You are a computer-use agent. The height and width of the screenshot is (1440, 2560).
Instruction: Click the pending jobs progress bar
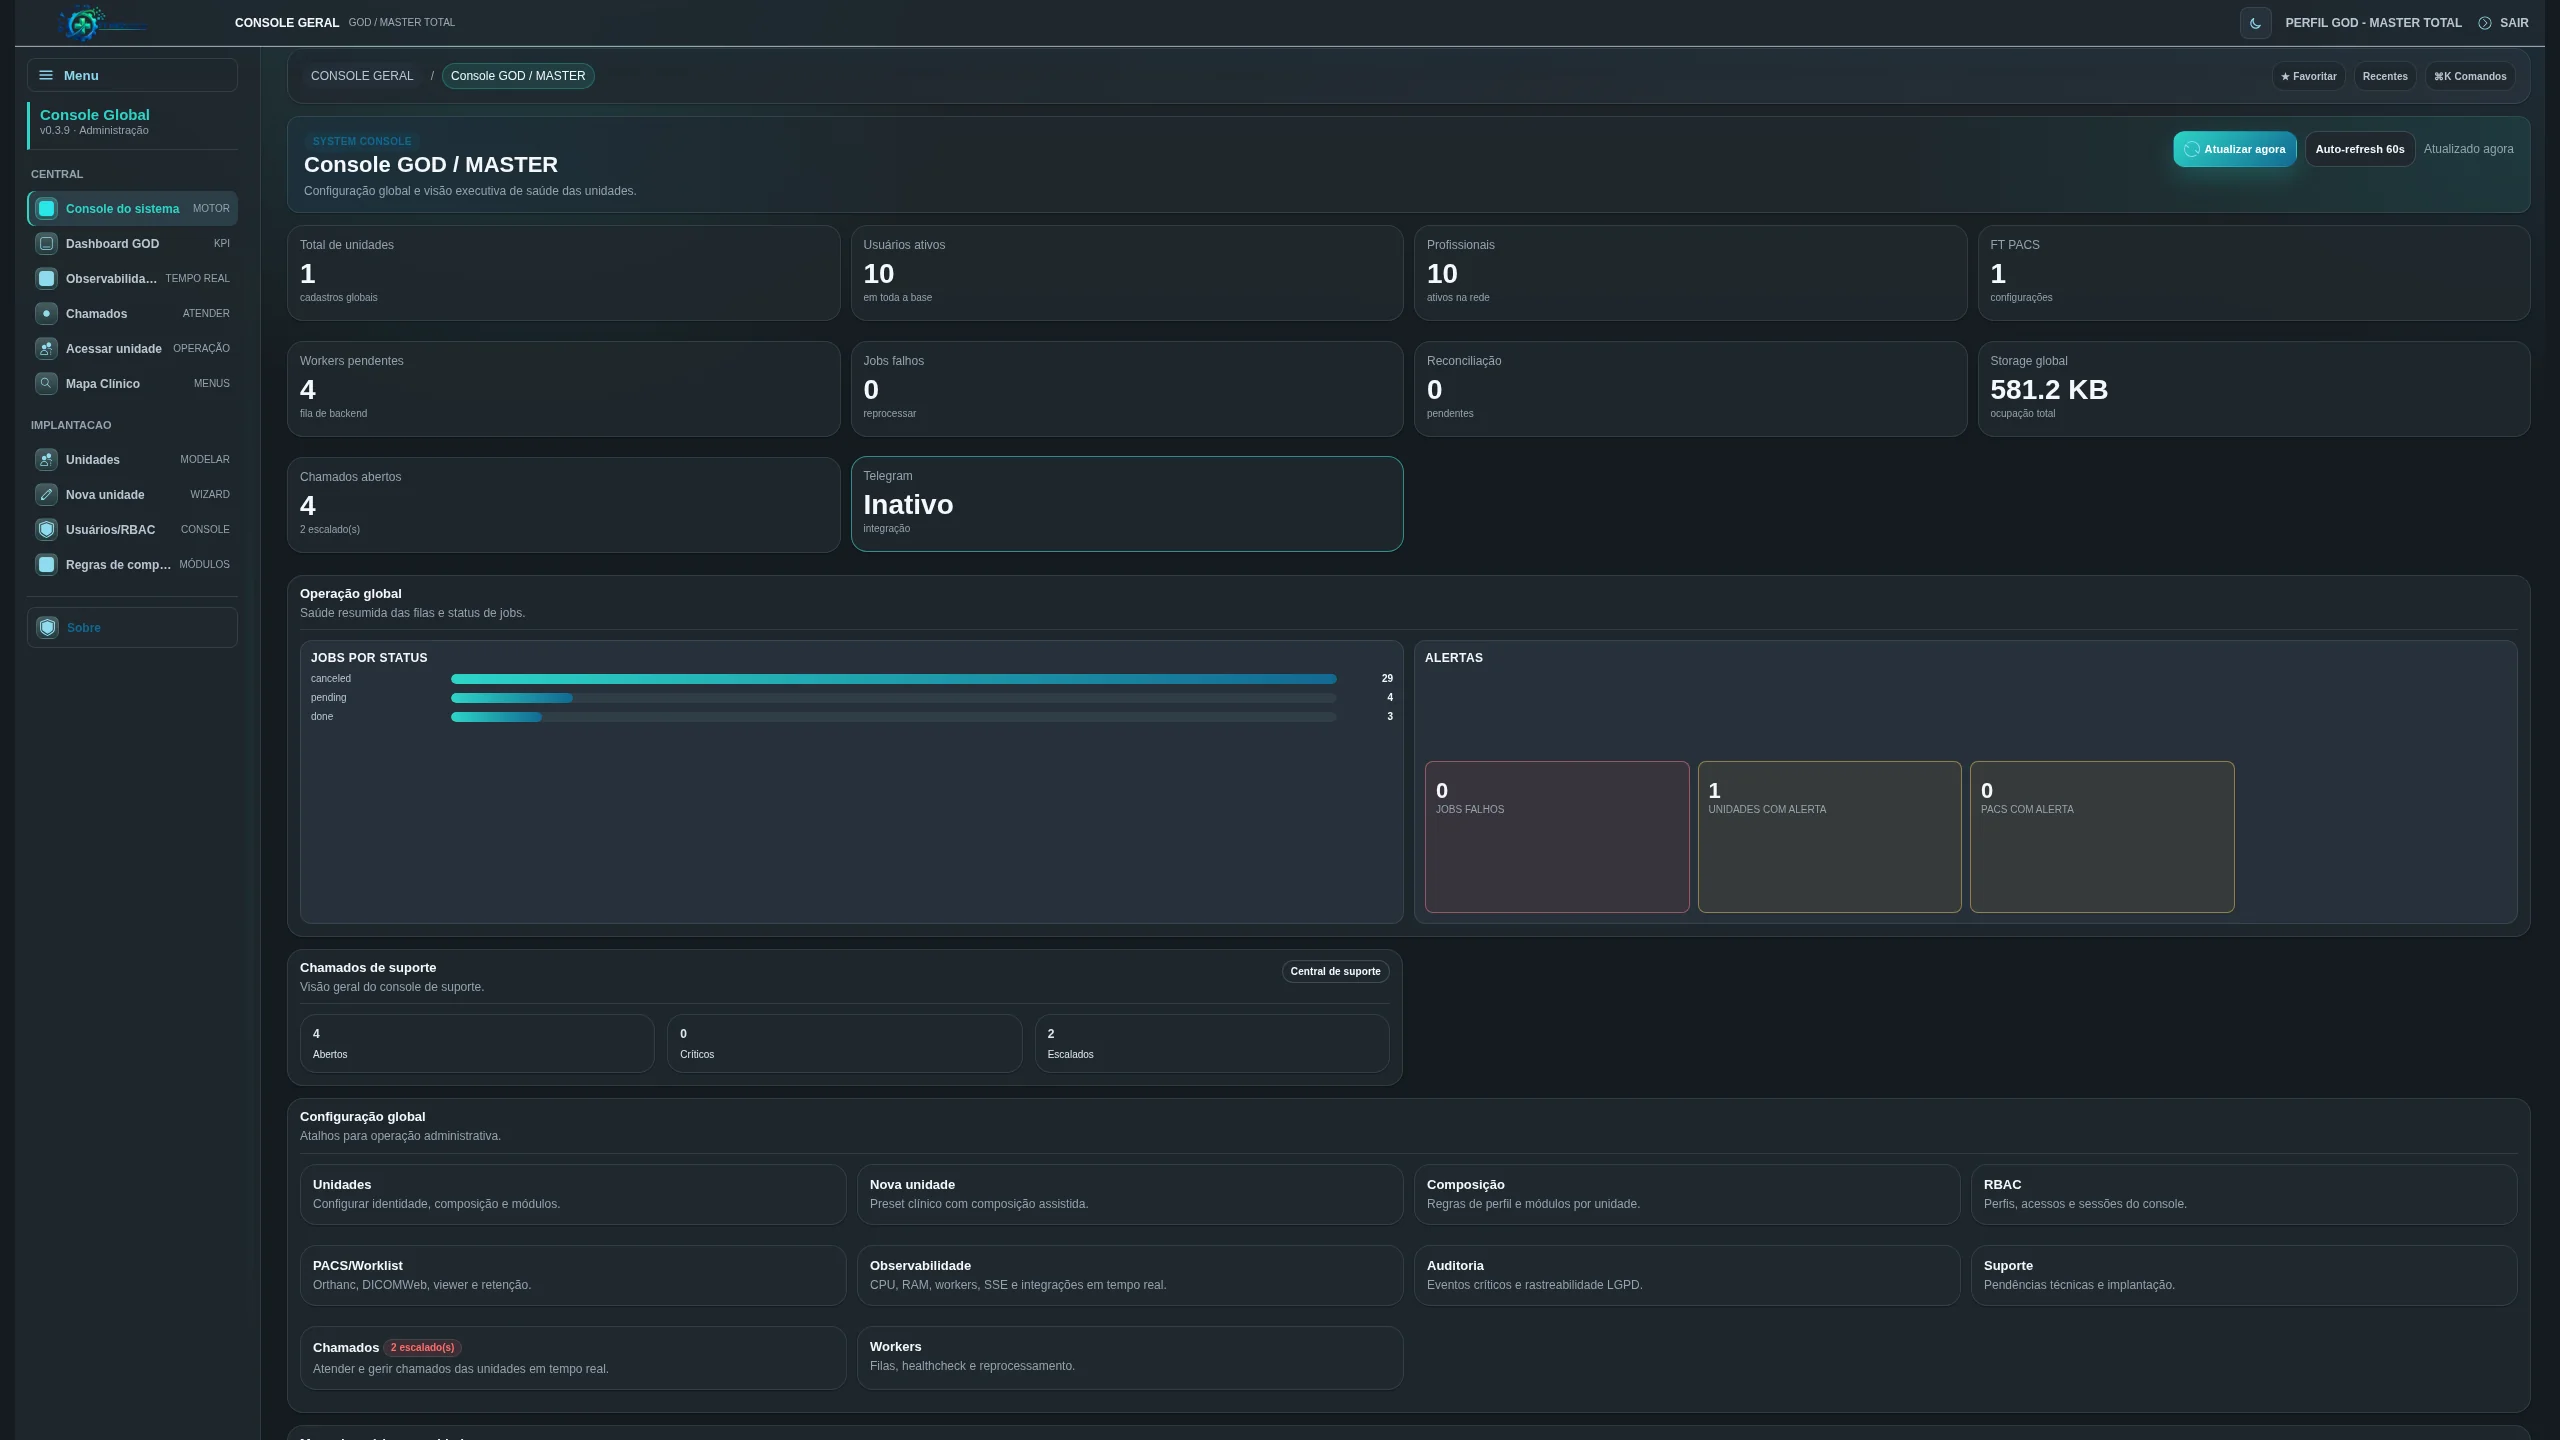pyautogui.click(x=893, y=698)
